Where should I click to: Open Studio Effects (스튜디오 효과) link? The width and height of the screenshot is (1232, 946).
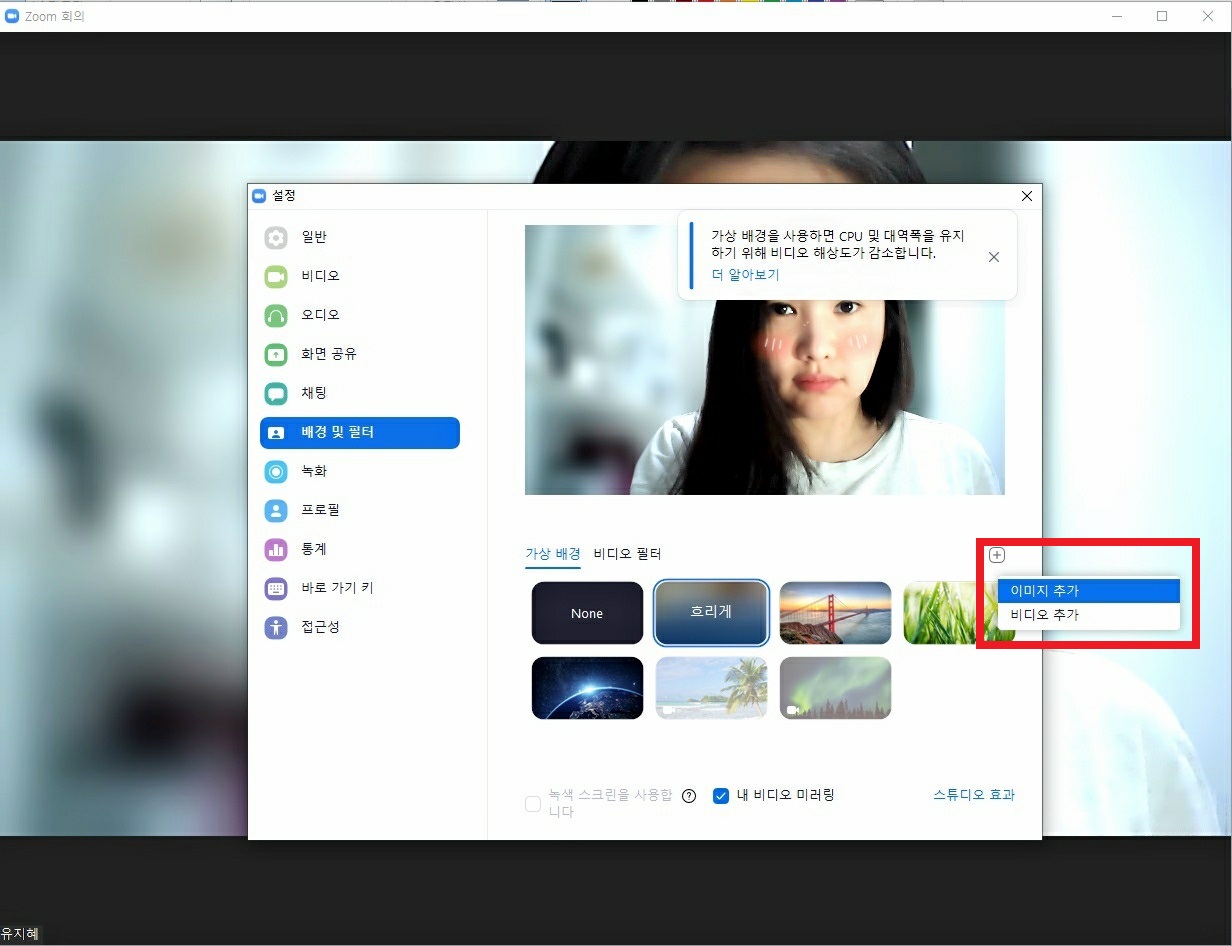pyautogui.click(x=973, y=795)
